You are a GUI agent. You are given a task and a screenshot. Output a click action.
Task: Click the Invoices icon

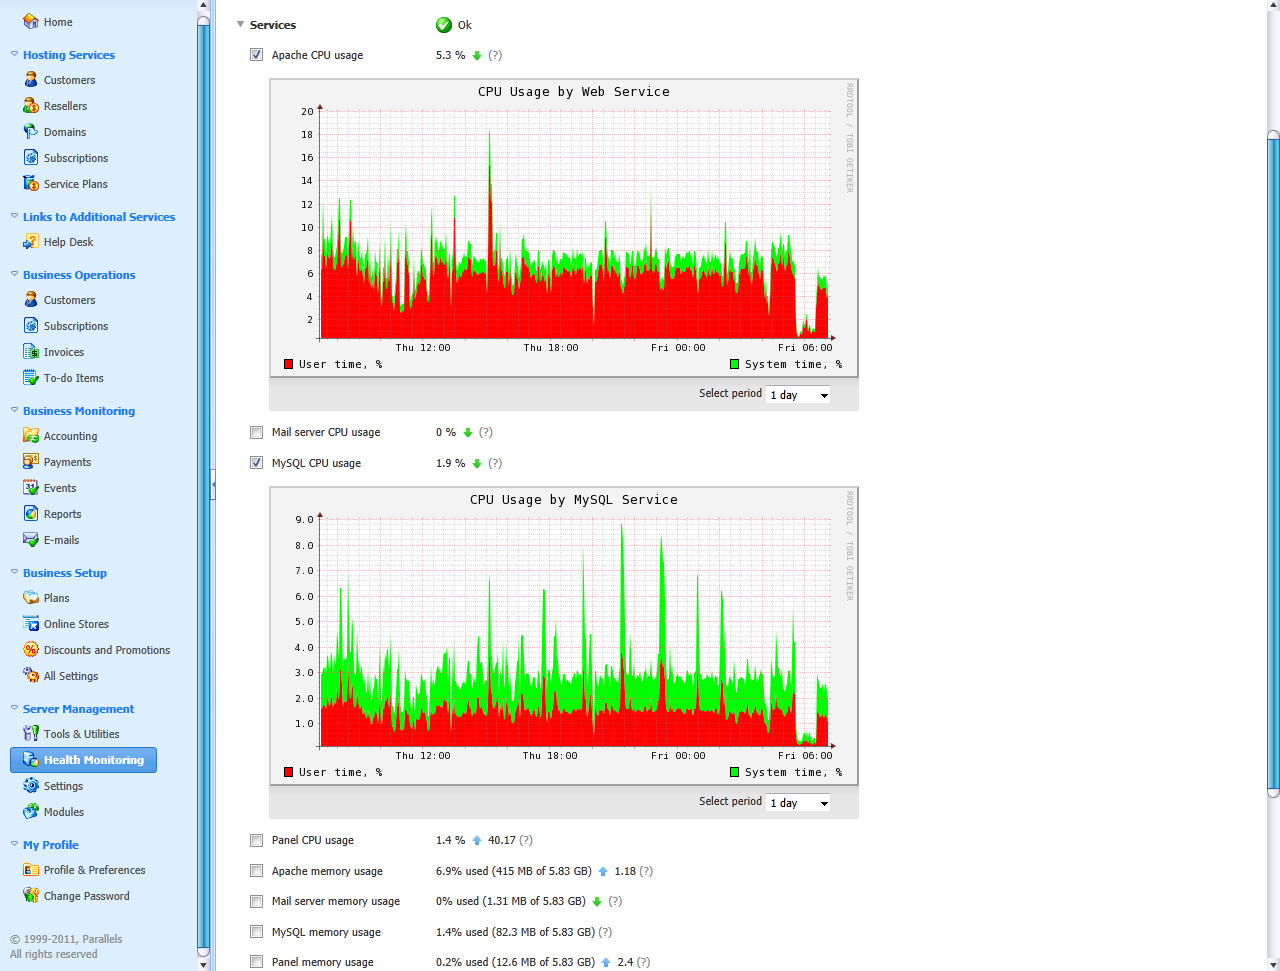[31, 352]
